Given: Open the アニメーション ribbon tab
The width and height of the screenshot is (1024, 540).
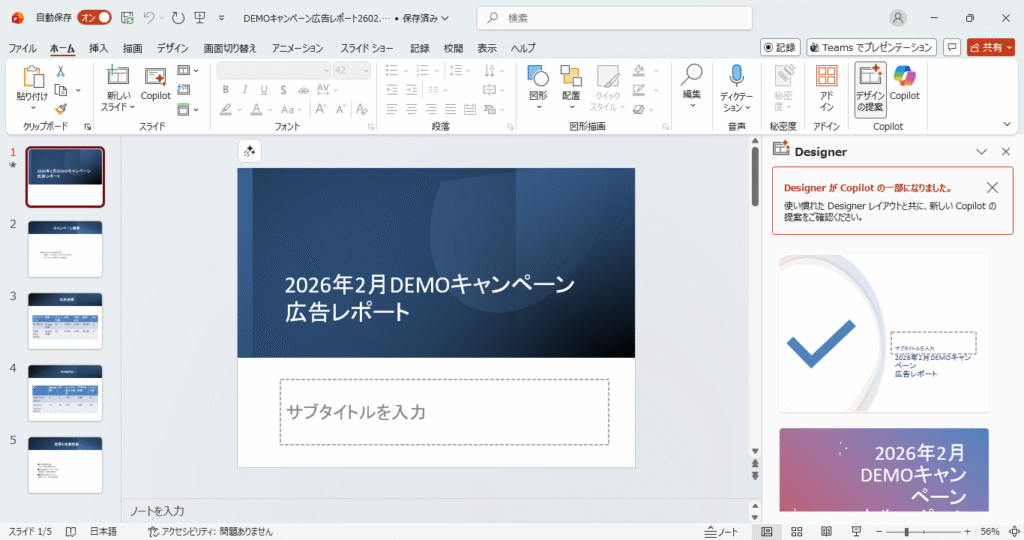Looking at the screenshot, I should (x=297, y=48).
